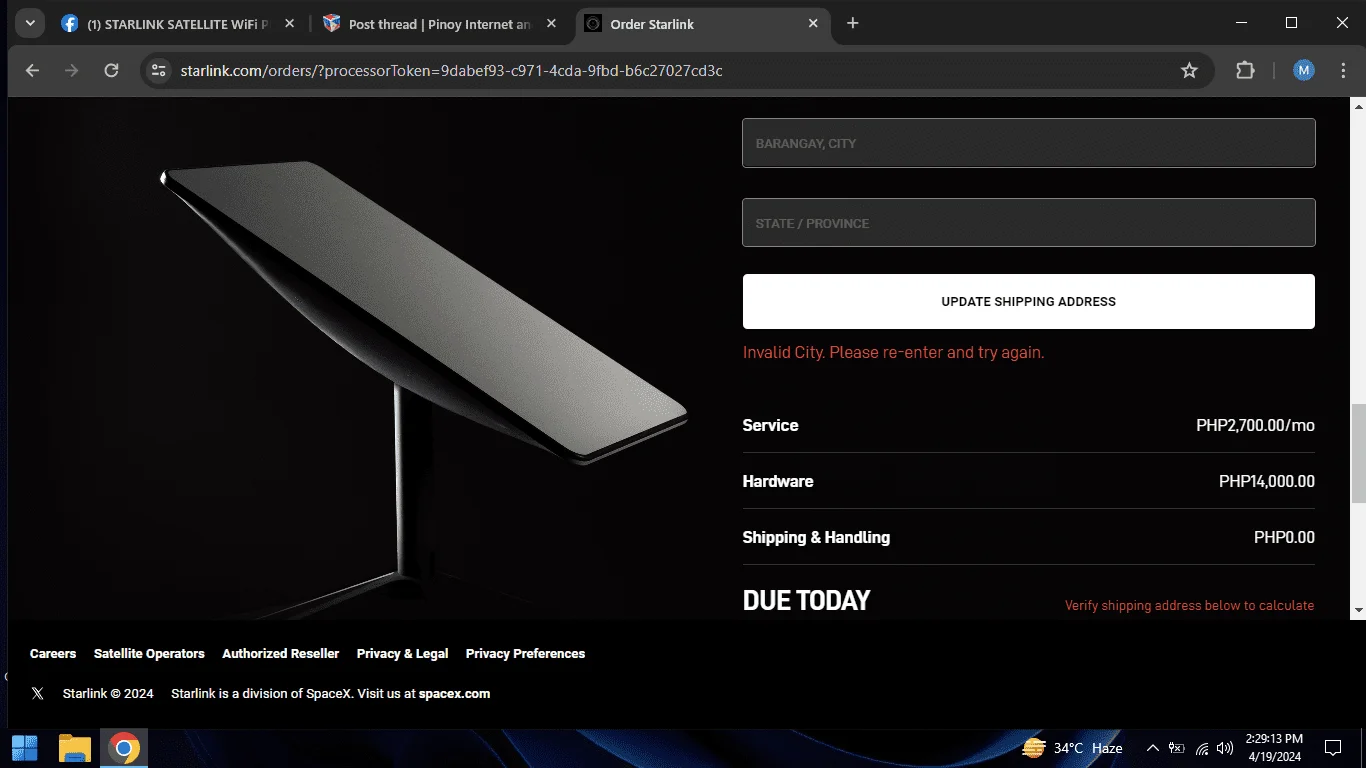Select the DUE TODAY heading
The image size is (1366, 768).
click(x=806, y=600)
